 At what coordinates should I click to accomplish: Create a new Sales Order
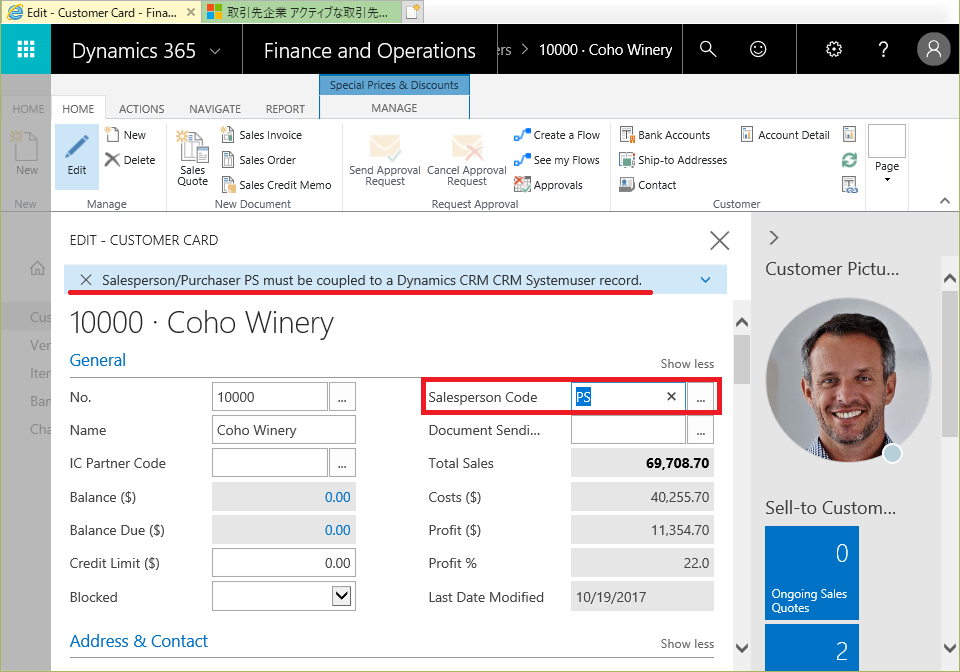(258, 160)
